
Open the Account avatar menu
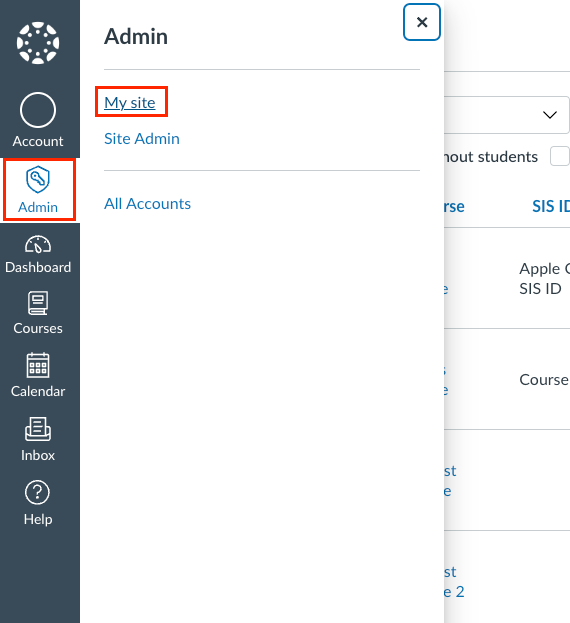click(x=38, y=110)
